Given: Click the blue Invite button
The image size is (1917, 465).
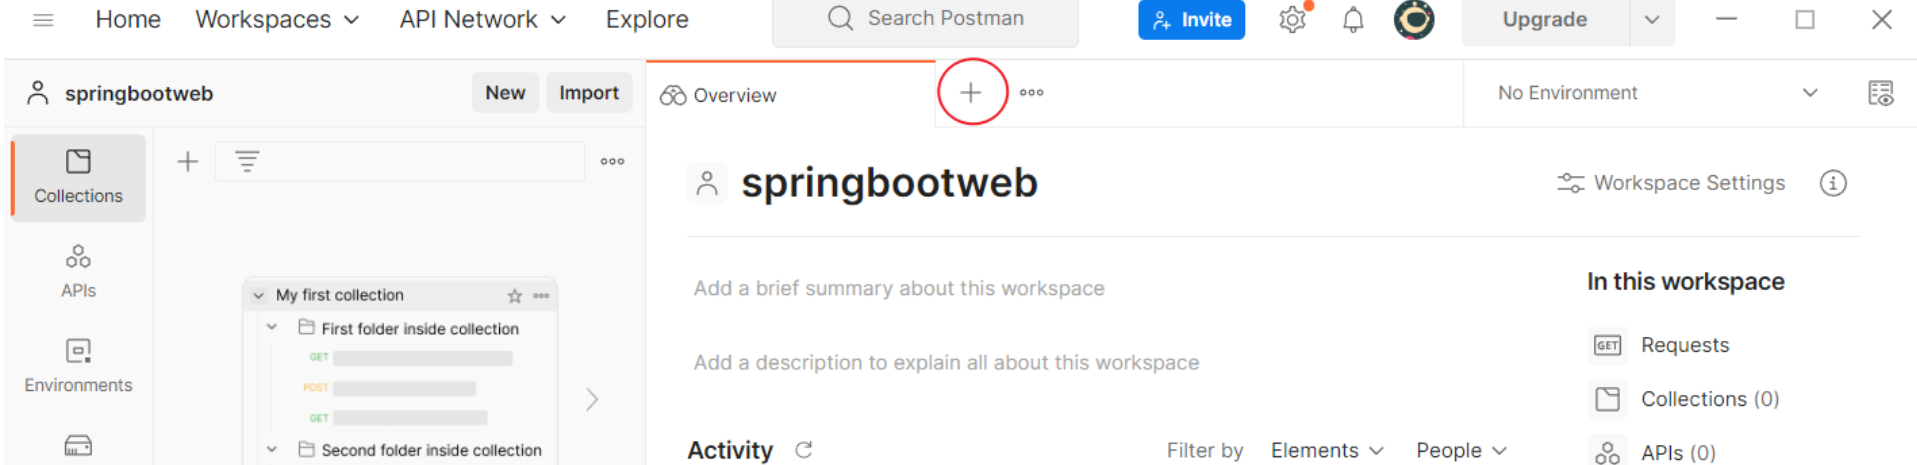Looking at the screenshot, I should point(1191,19).
